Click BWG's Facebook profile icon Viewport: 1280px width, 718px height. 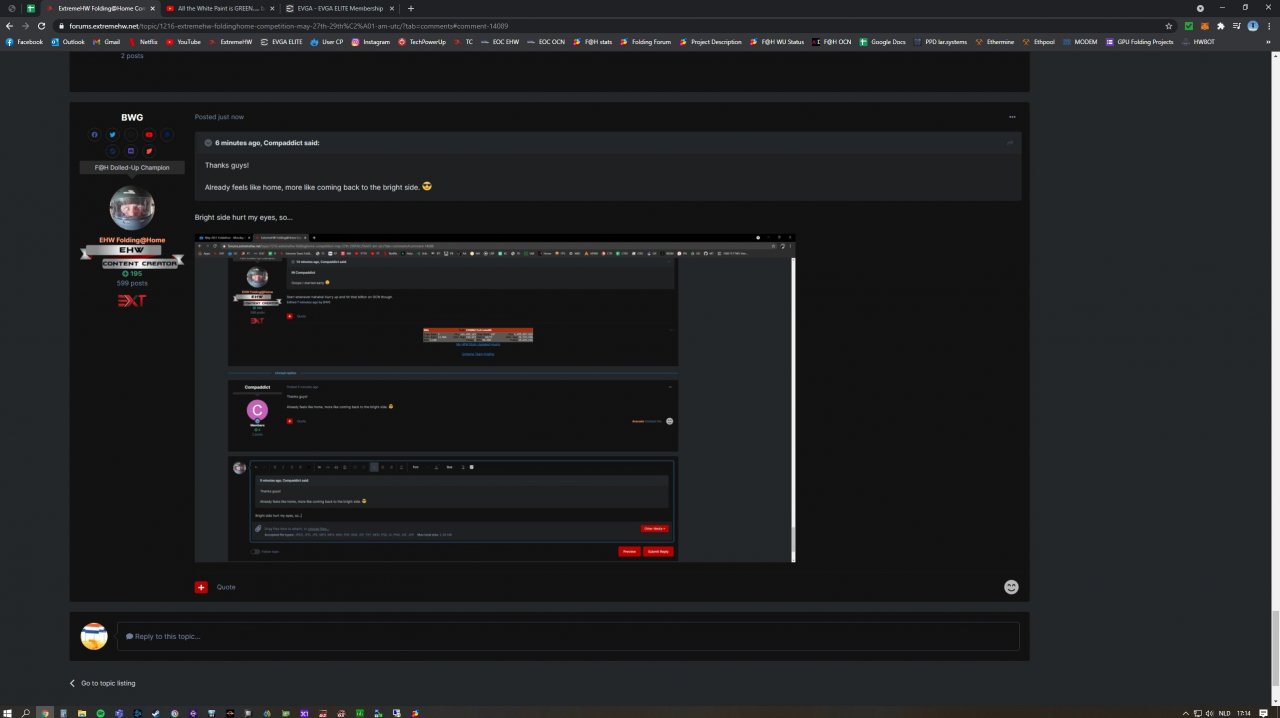[94, 134]
